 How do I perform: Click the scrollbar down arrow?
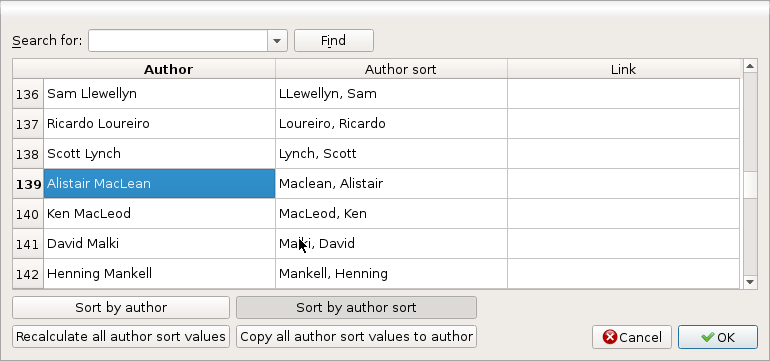pyautogui.click(x=750, y=282)
